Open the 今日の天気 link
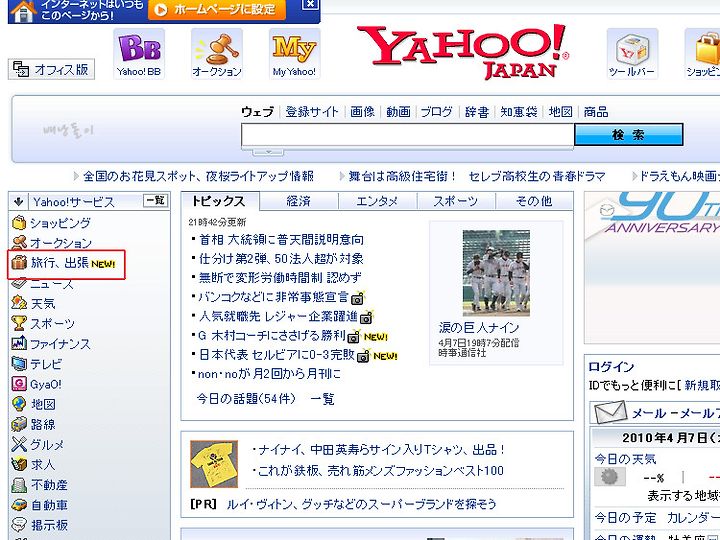Viewport: 720px width, 540px height. click(625, 458)
